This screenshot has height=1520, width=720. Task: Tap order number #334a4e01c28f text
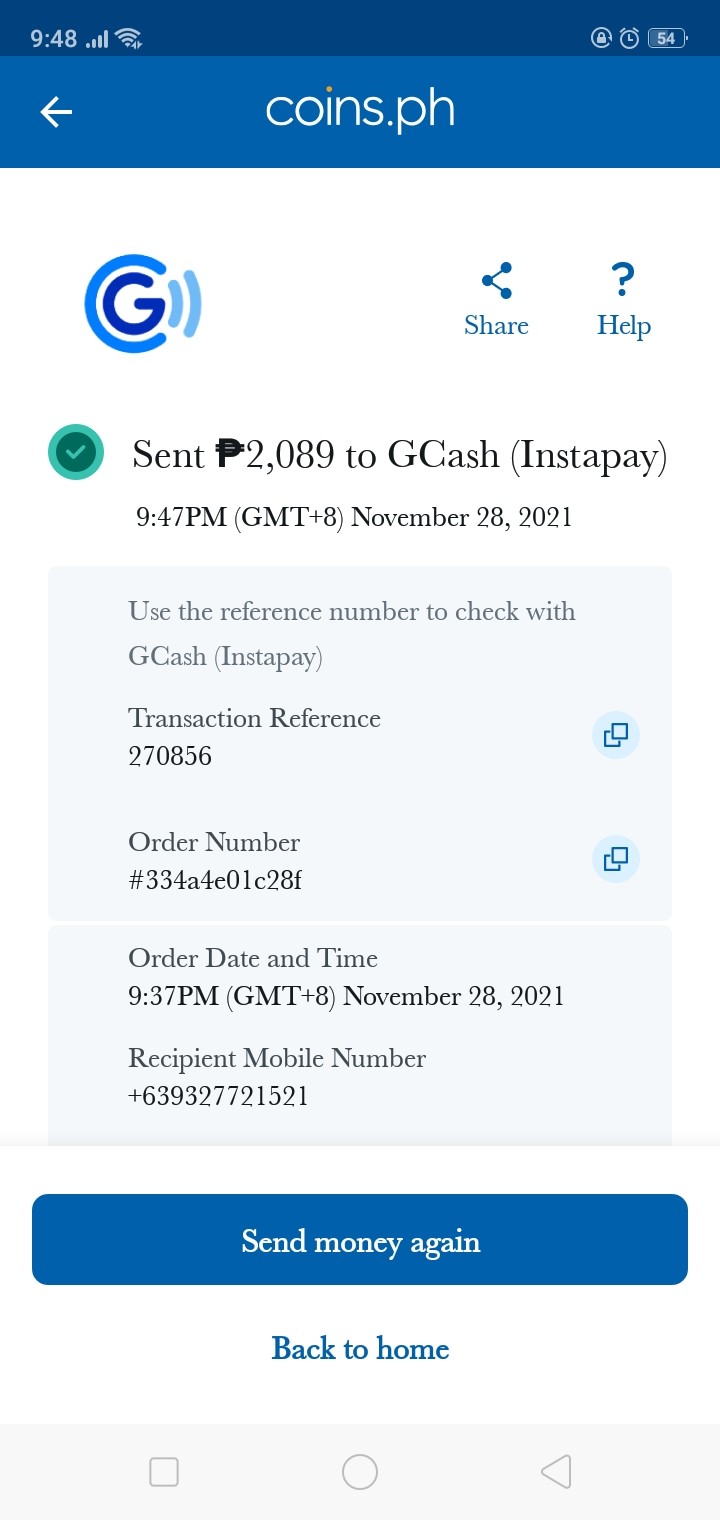pos(215,880)
